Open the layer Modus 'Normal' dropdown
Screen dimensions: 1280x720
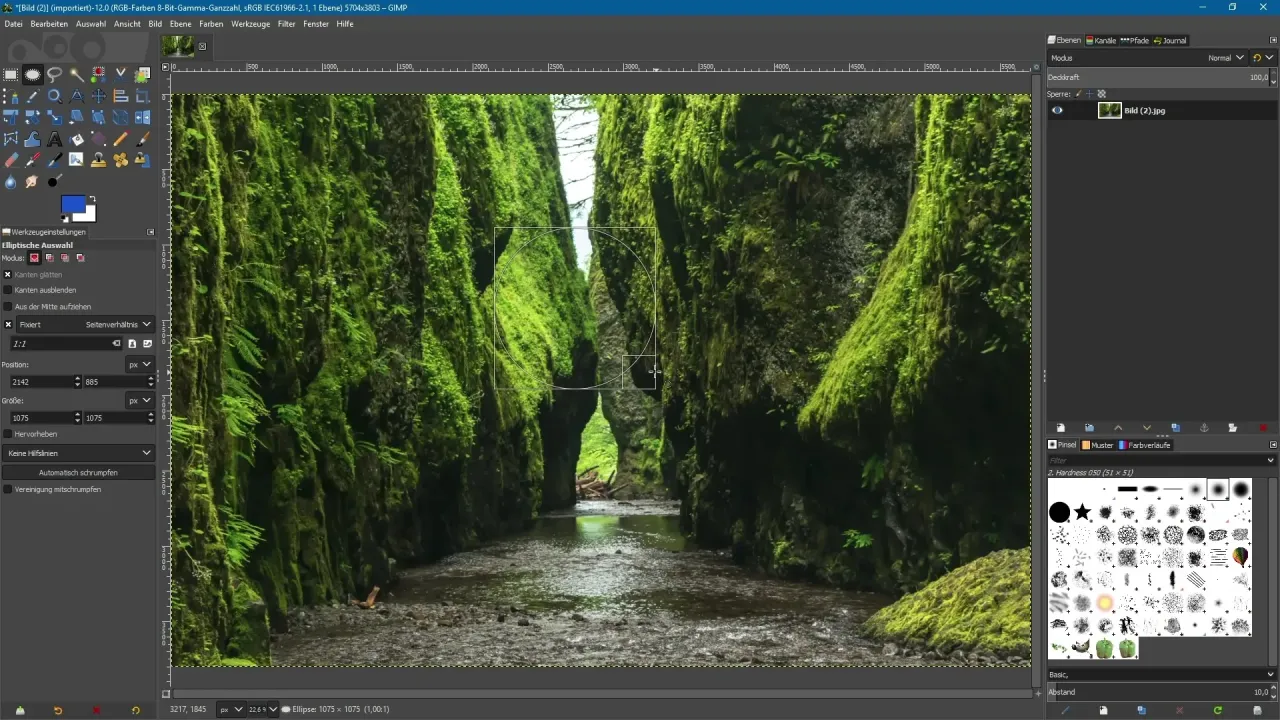1225,58
